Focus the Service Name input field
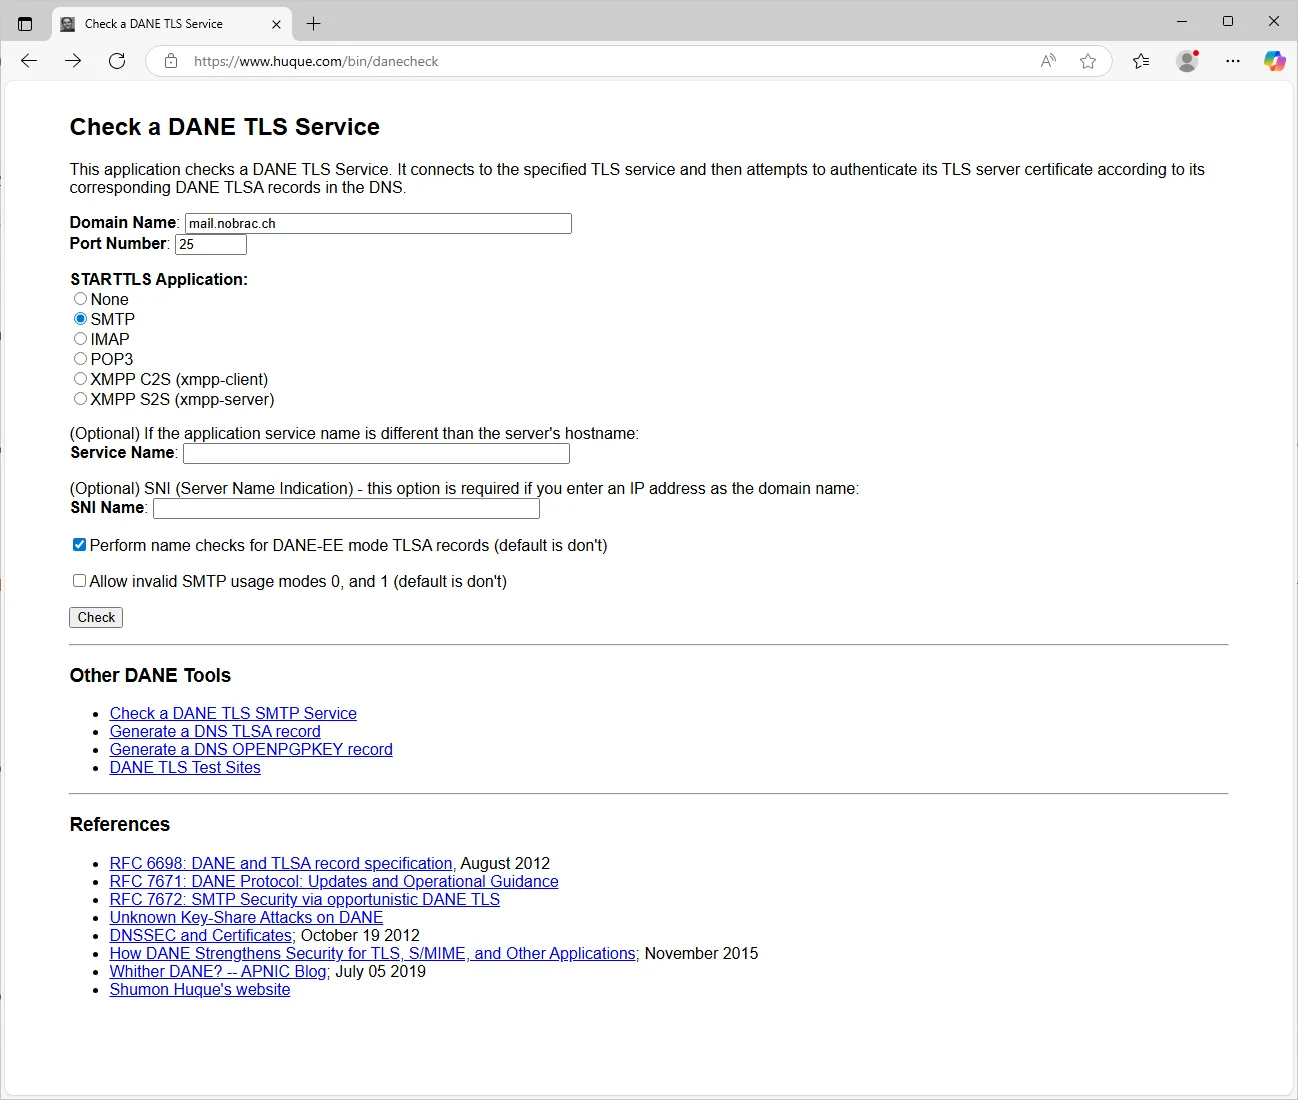Viewport: 1298px width, 1100px height. (376, 453)
